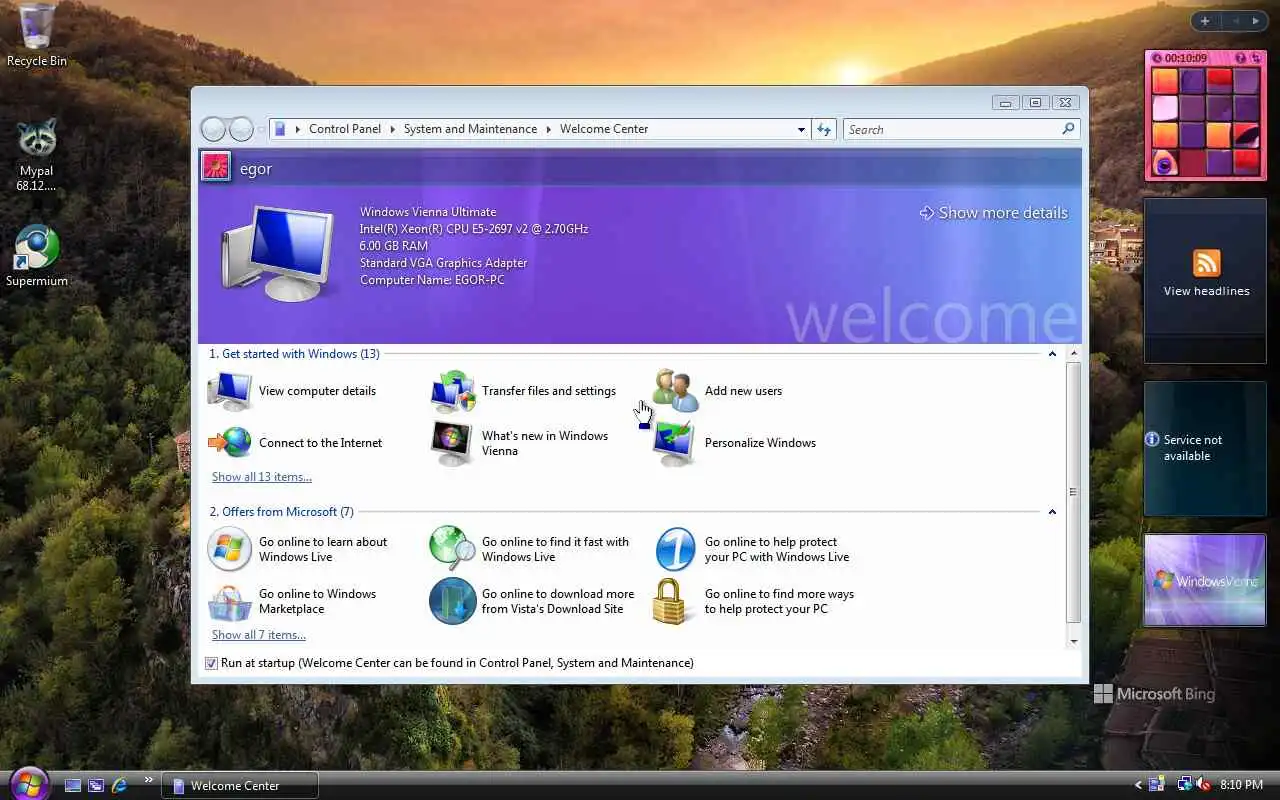
Task: Click Switch between windows in Quick Launch
Action: coord(96,786)
